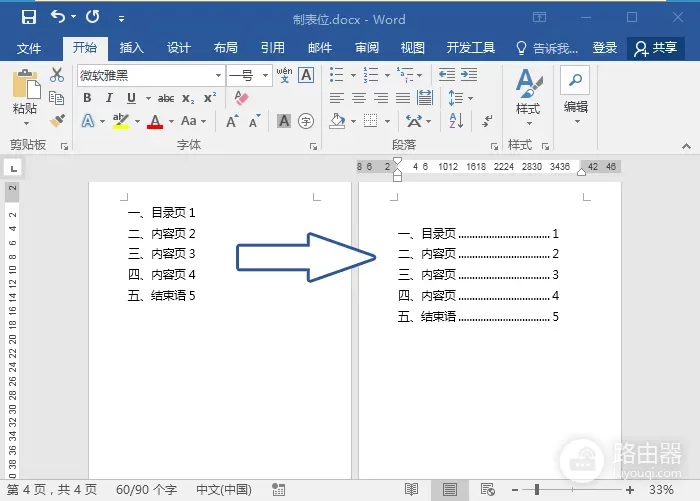Click the 共享 share button

pos(656,48)
